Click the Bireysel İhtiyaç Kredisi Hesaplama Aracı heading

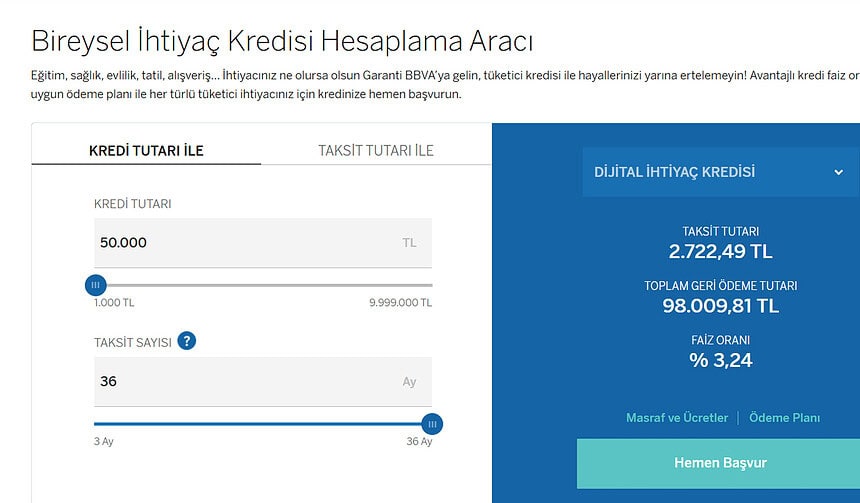tap(282, 41)
